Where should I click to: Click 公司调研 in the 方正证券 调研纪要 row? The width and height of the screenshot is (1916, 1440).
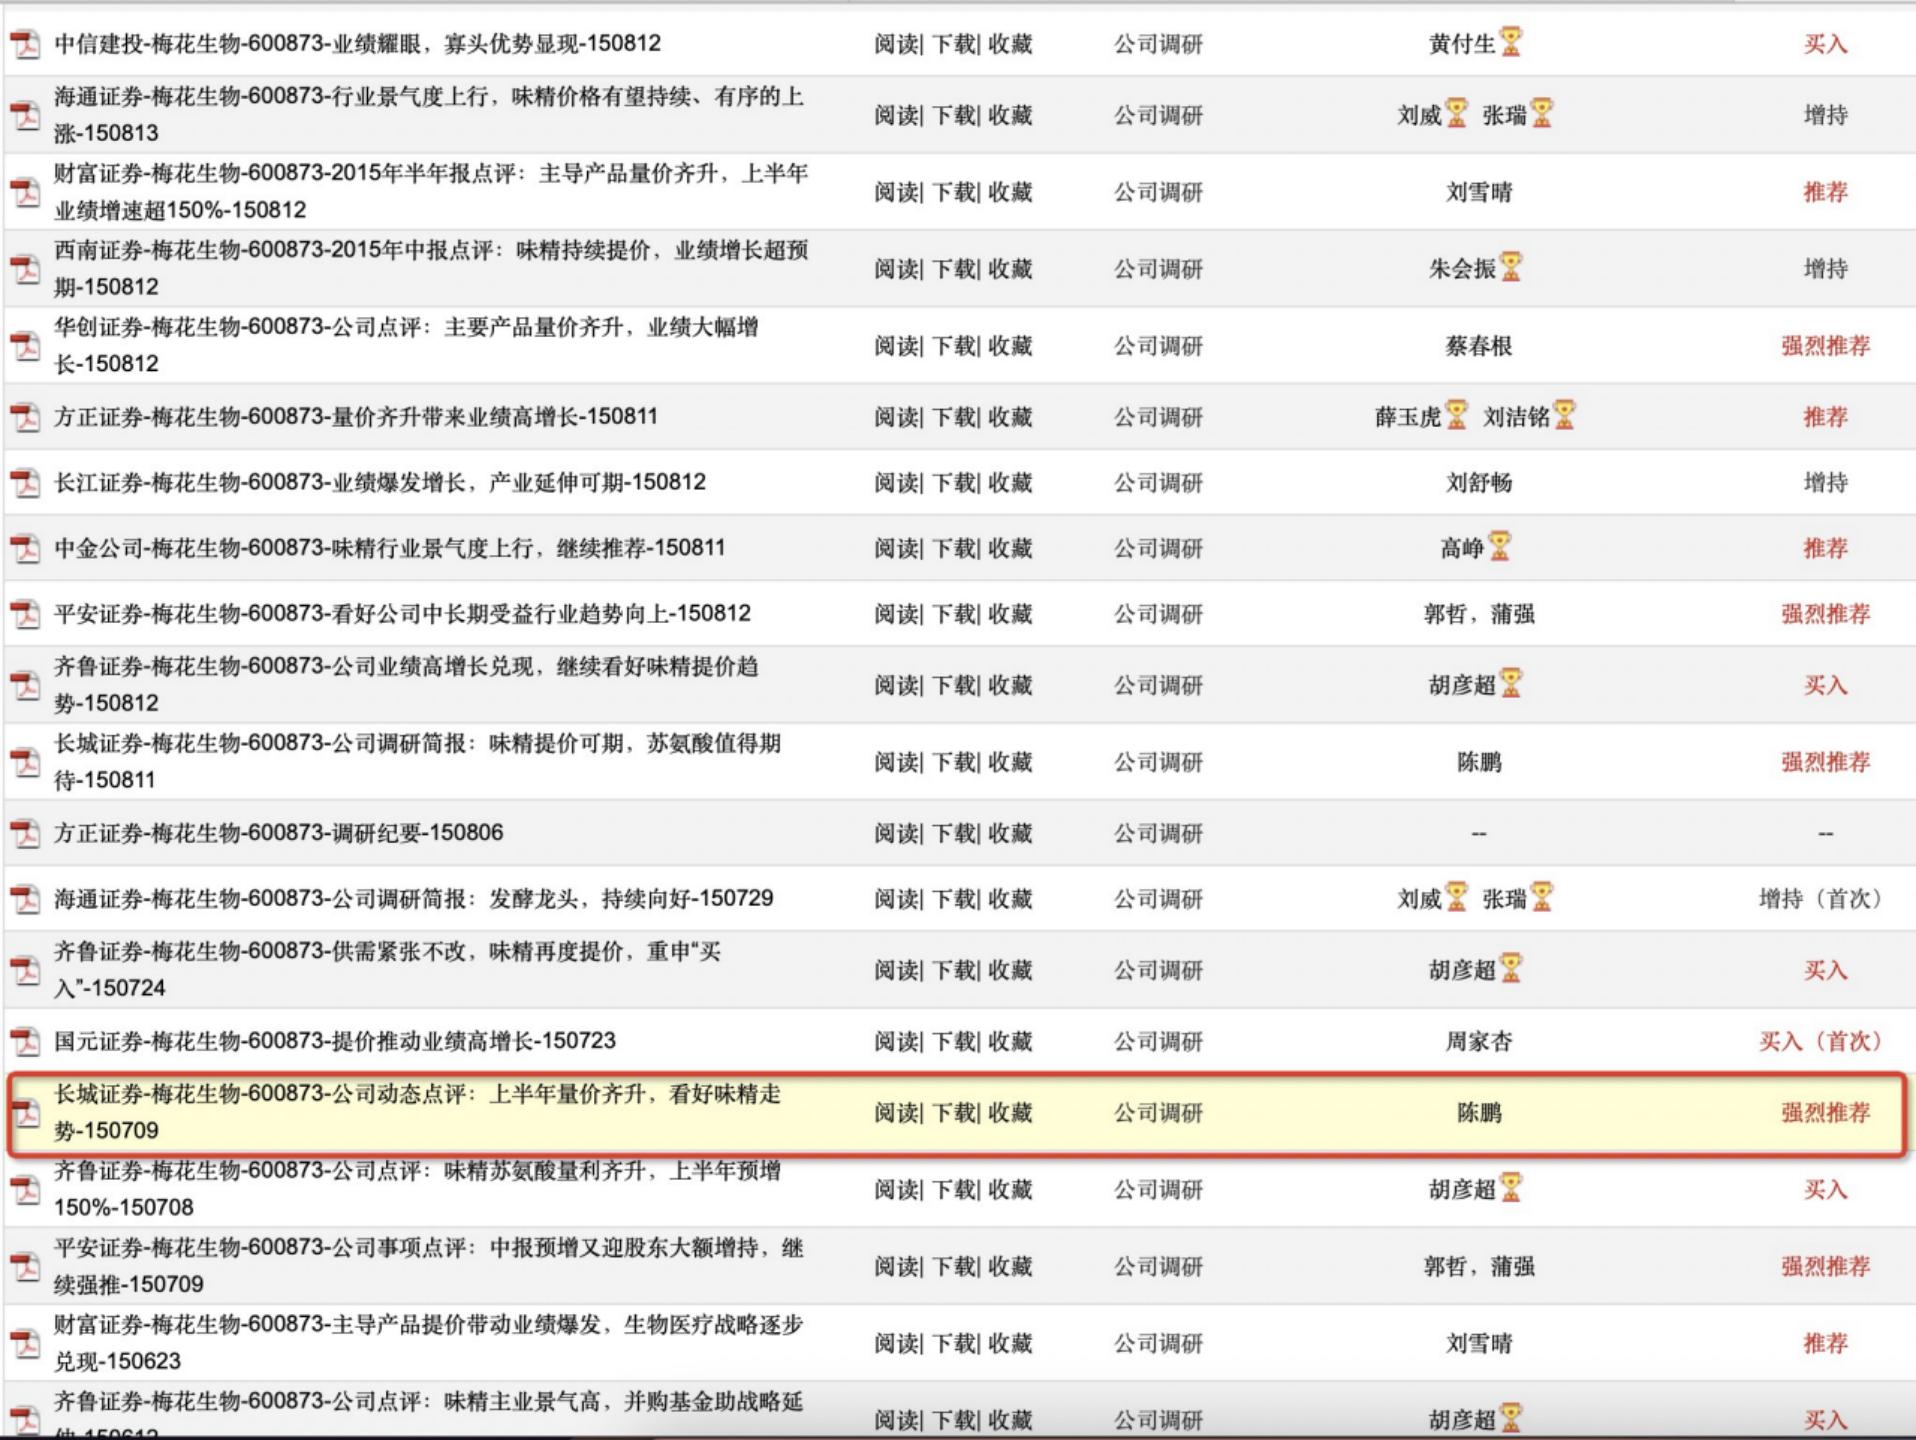[x=1159, y=833]
